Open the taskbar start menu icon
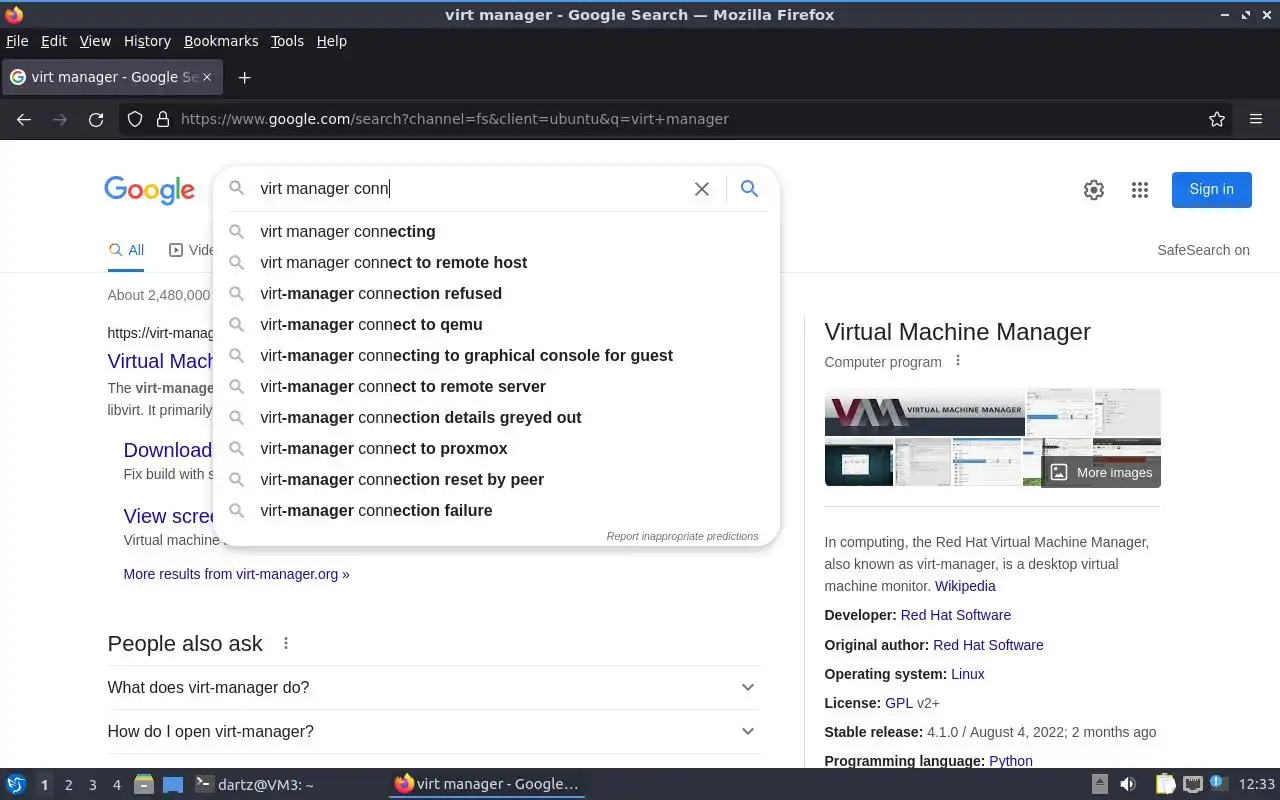This screenshot has height=800, width=1280. pos(16,785)
